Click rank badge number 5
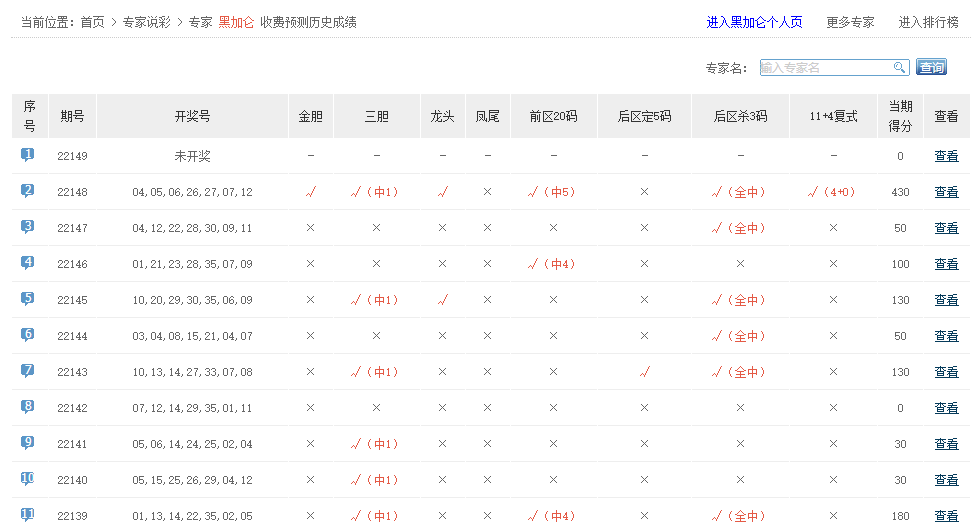Viewport: 971px width, 531px height. click(28, 299)
